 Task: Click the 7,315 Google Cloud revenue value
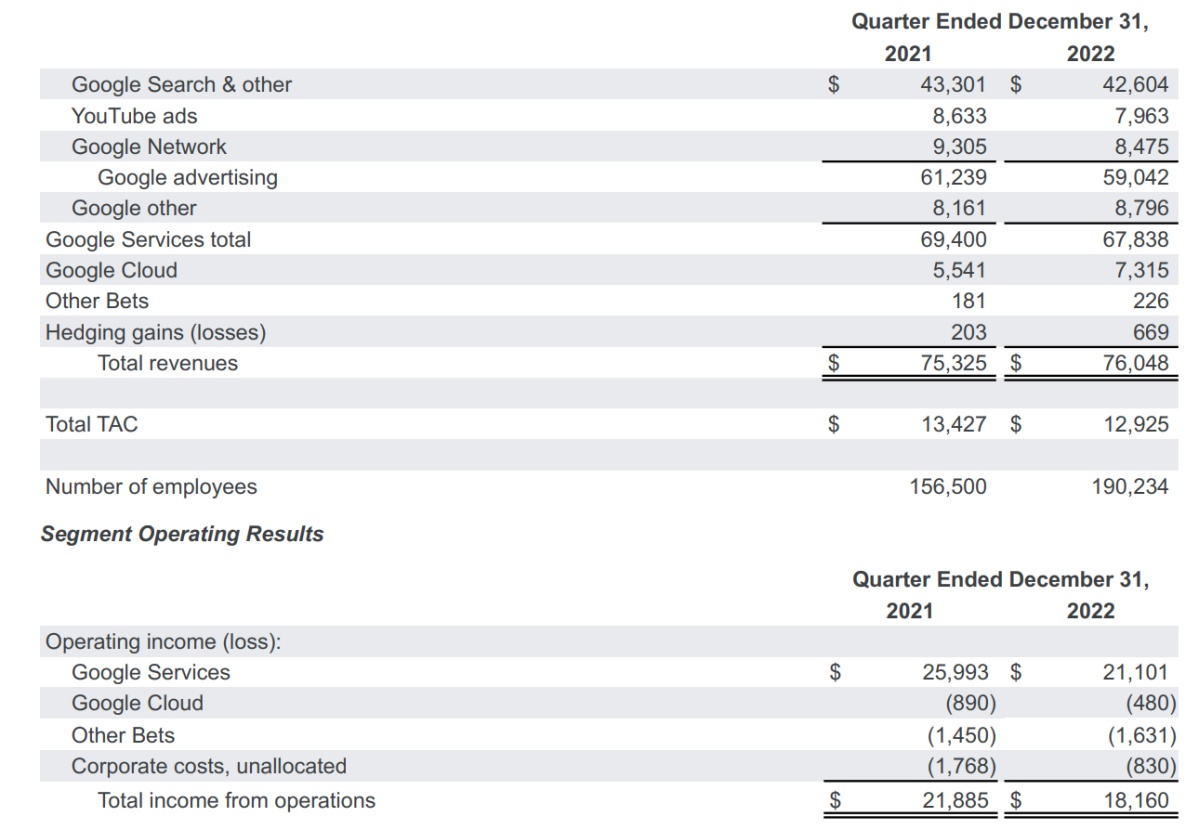click(1142, 270)
